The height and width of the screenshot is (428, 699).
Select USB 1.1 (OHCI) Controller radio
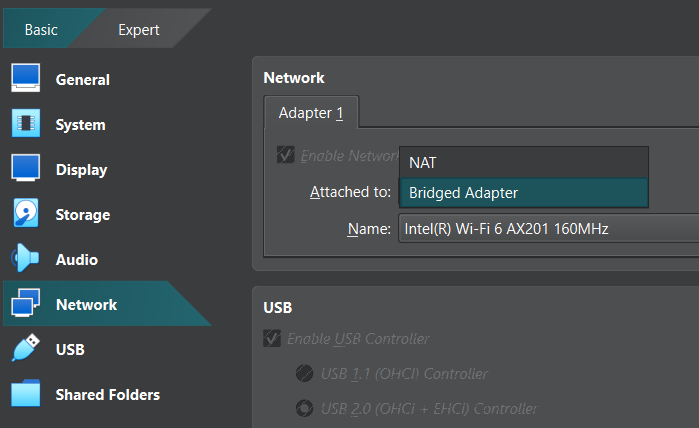pos(304,374)
